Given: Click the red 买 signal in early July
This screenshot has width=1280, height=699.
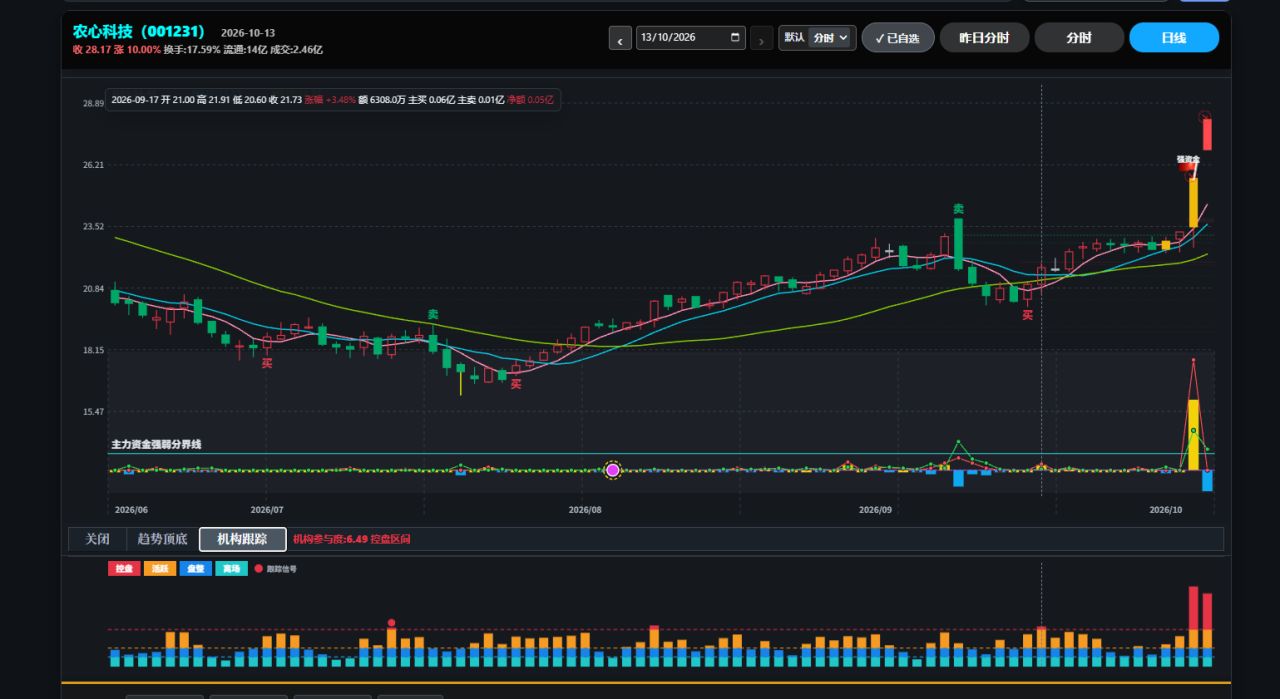Looking at the screenshot, I should tap(267, 363).
